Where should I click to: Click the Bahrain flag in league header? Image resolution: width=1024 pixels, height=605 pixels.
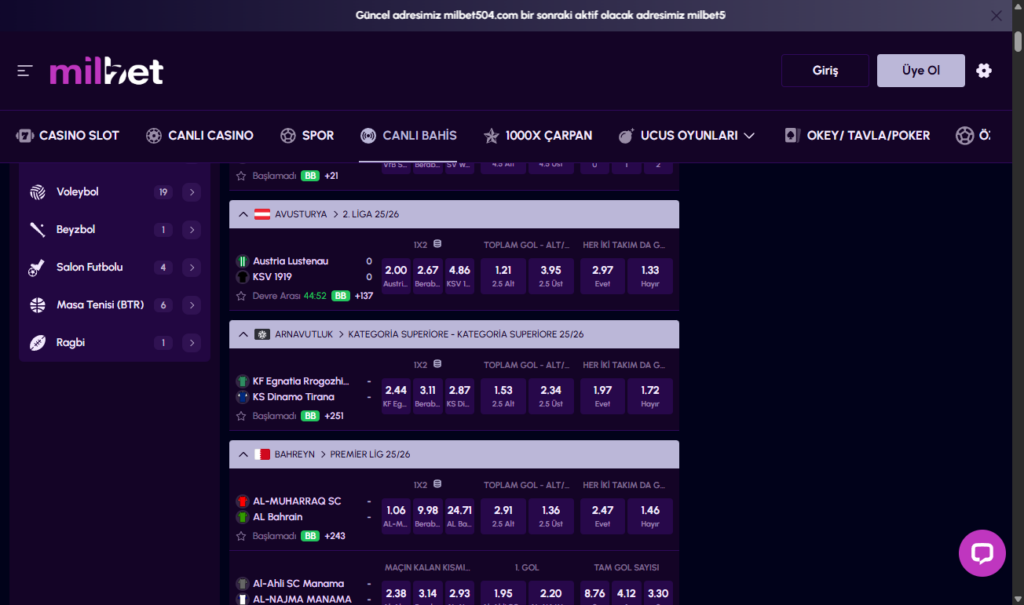click(262, 455)
